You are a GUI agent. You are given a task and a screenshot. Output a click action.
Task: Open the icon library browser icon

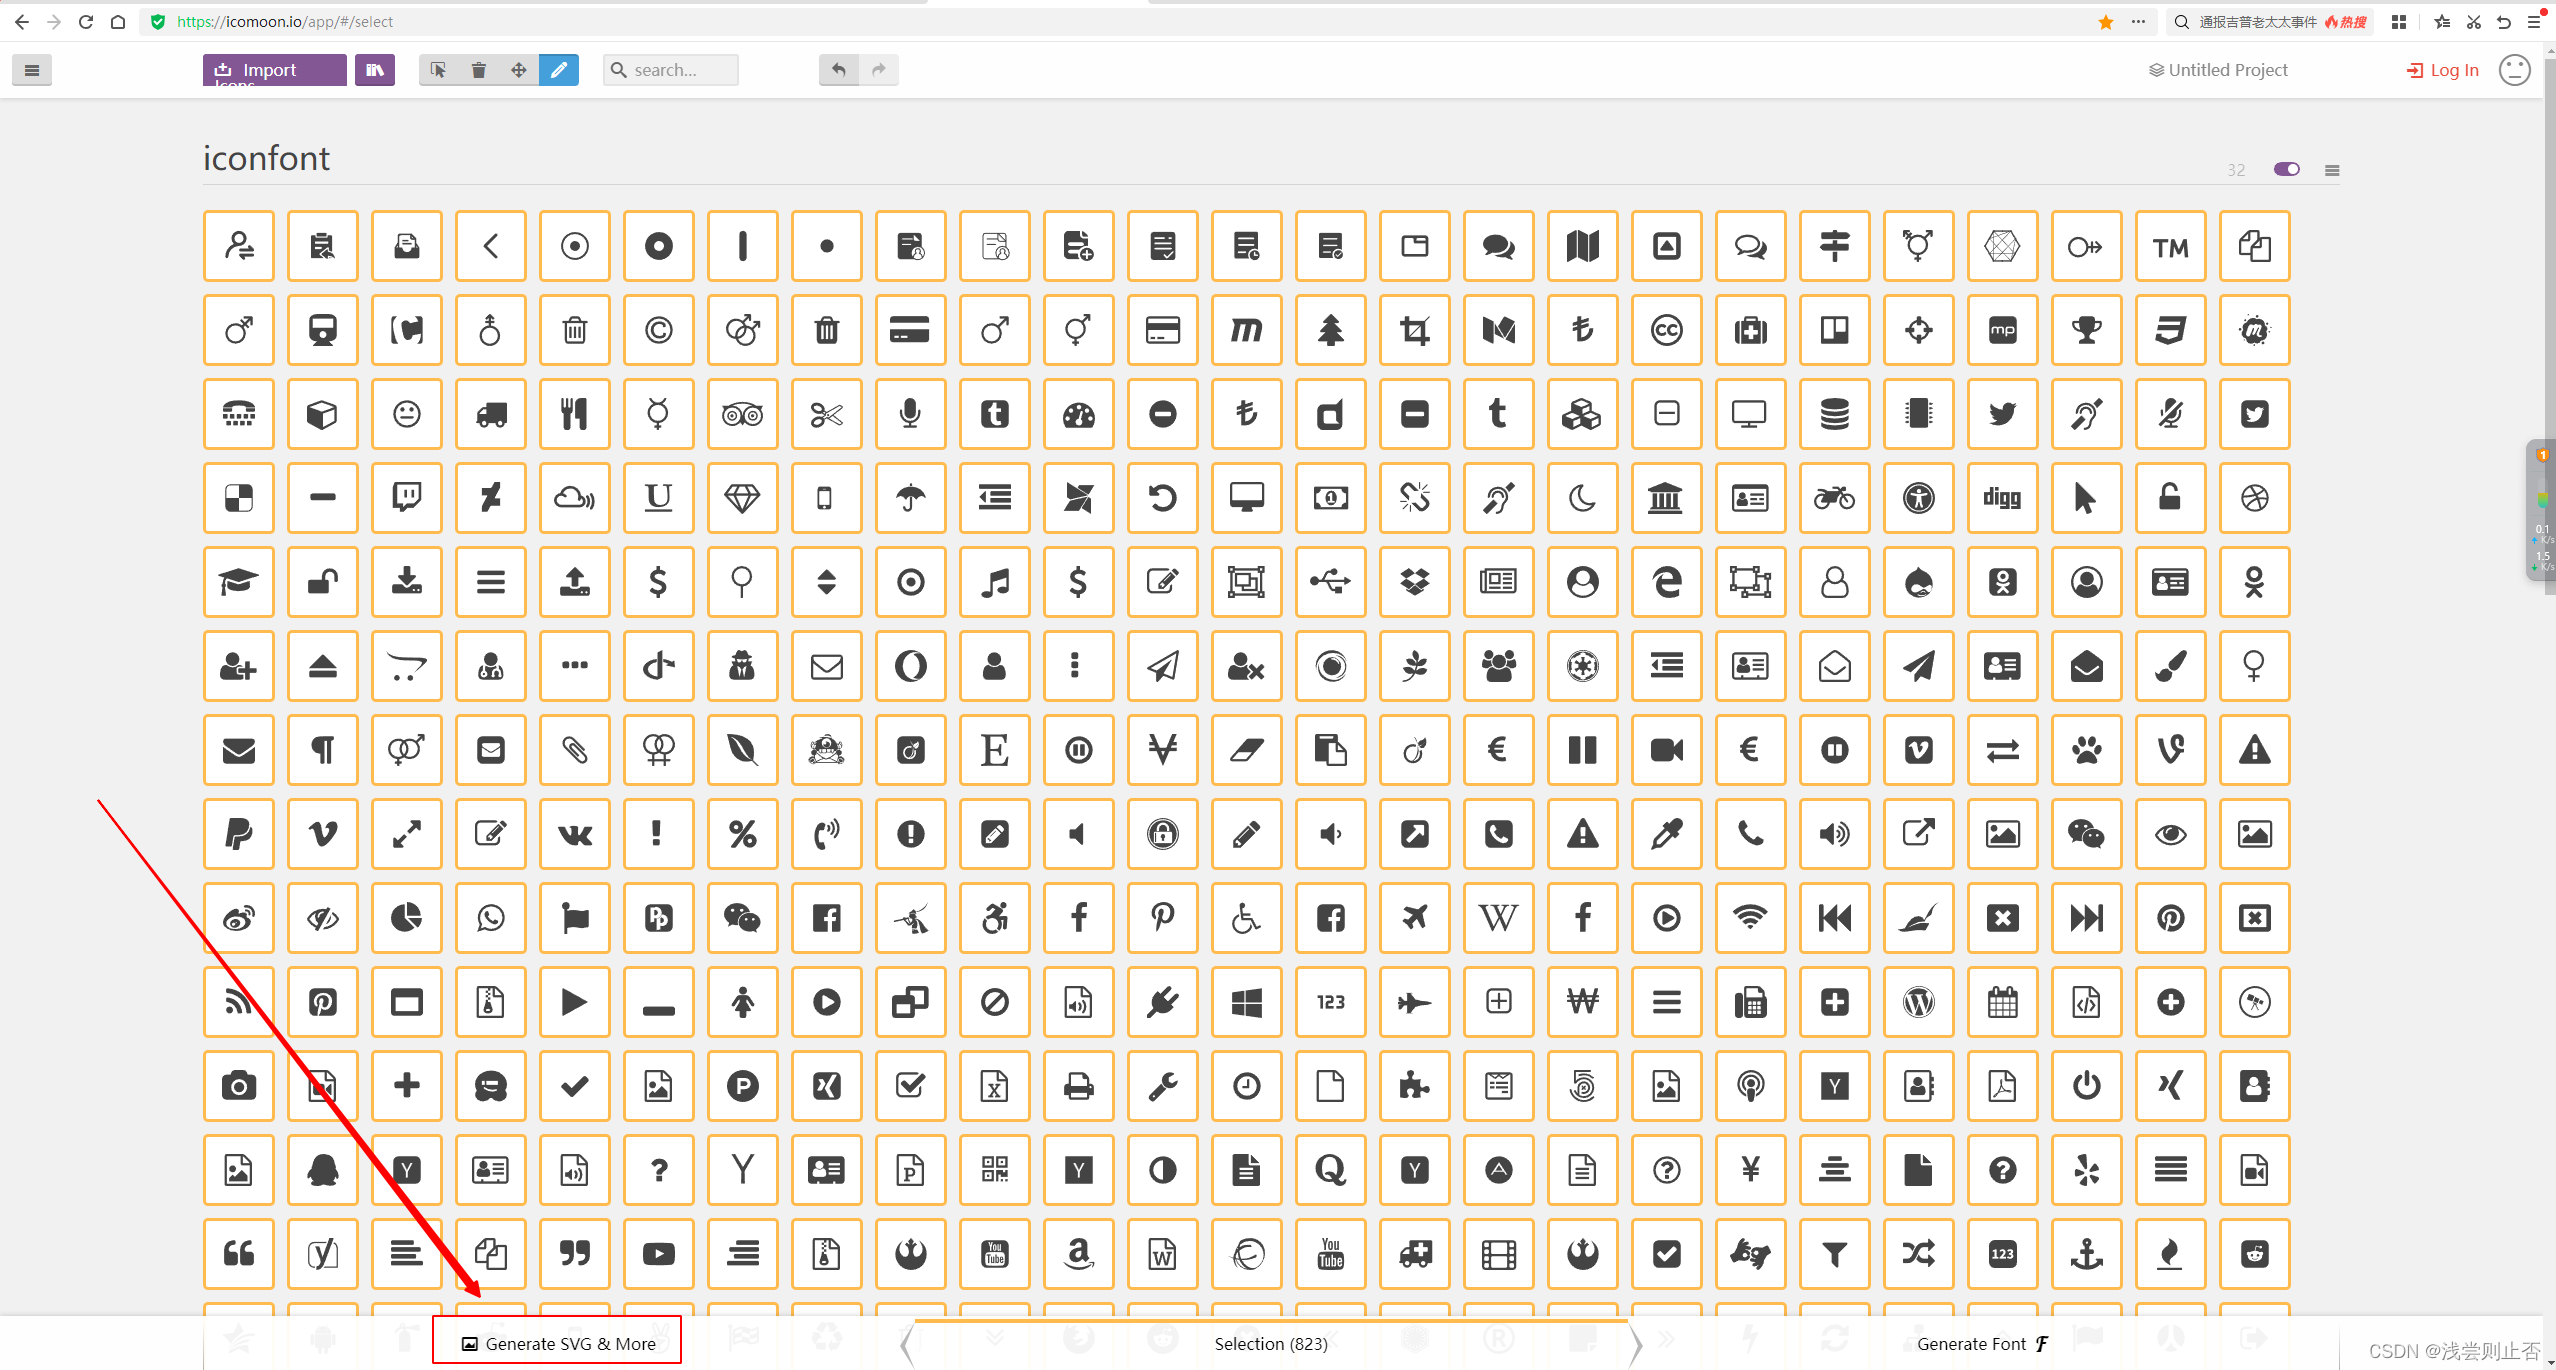click(375, 70)
